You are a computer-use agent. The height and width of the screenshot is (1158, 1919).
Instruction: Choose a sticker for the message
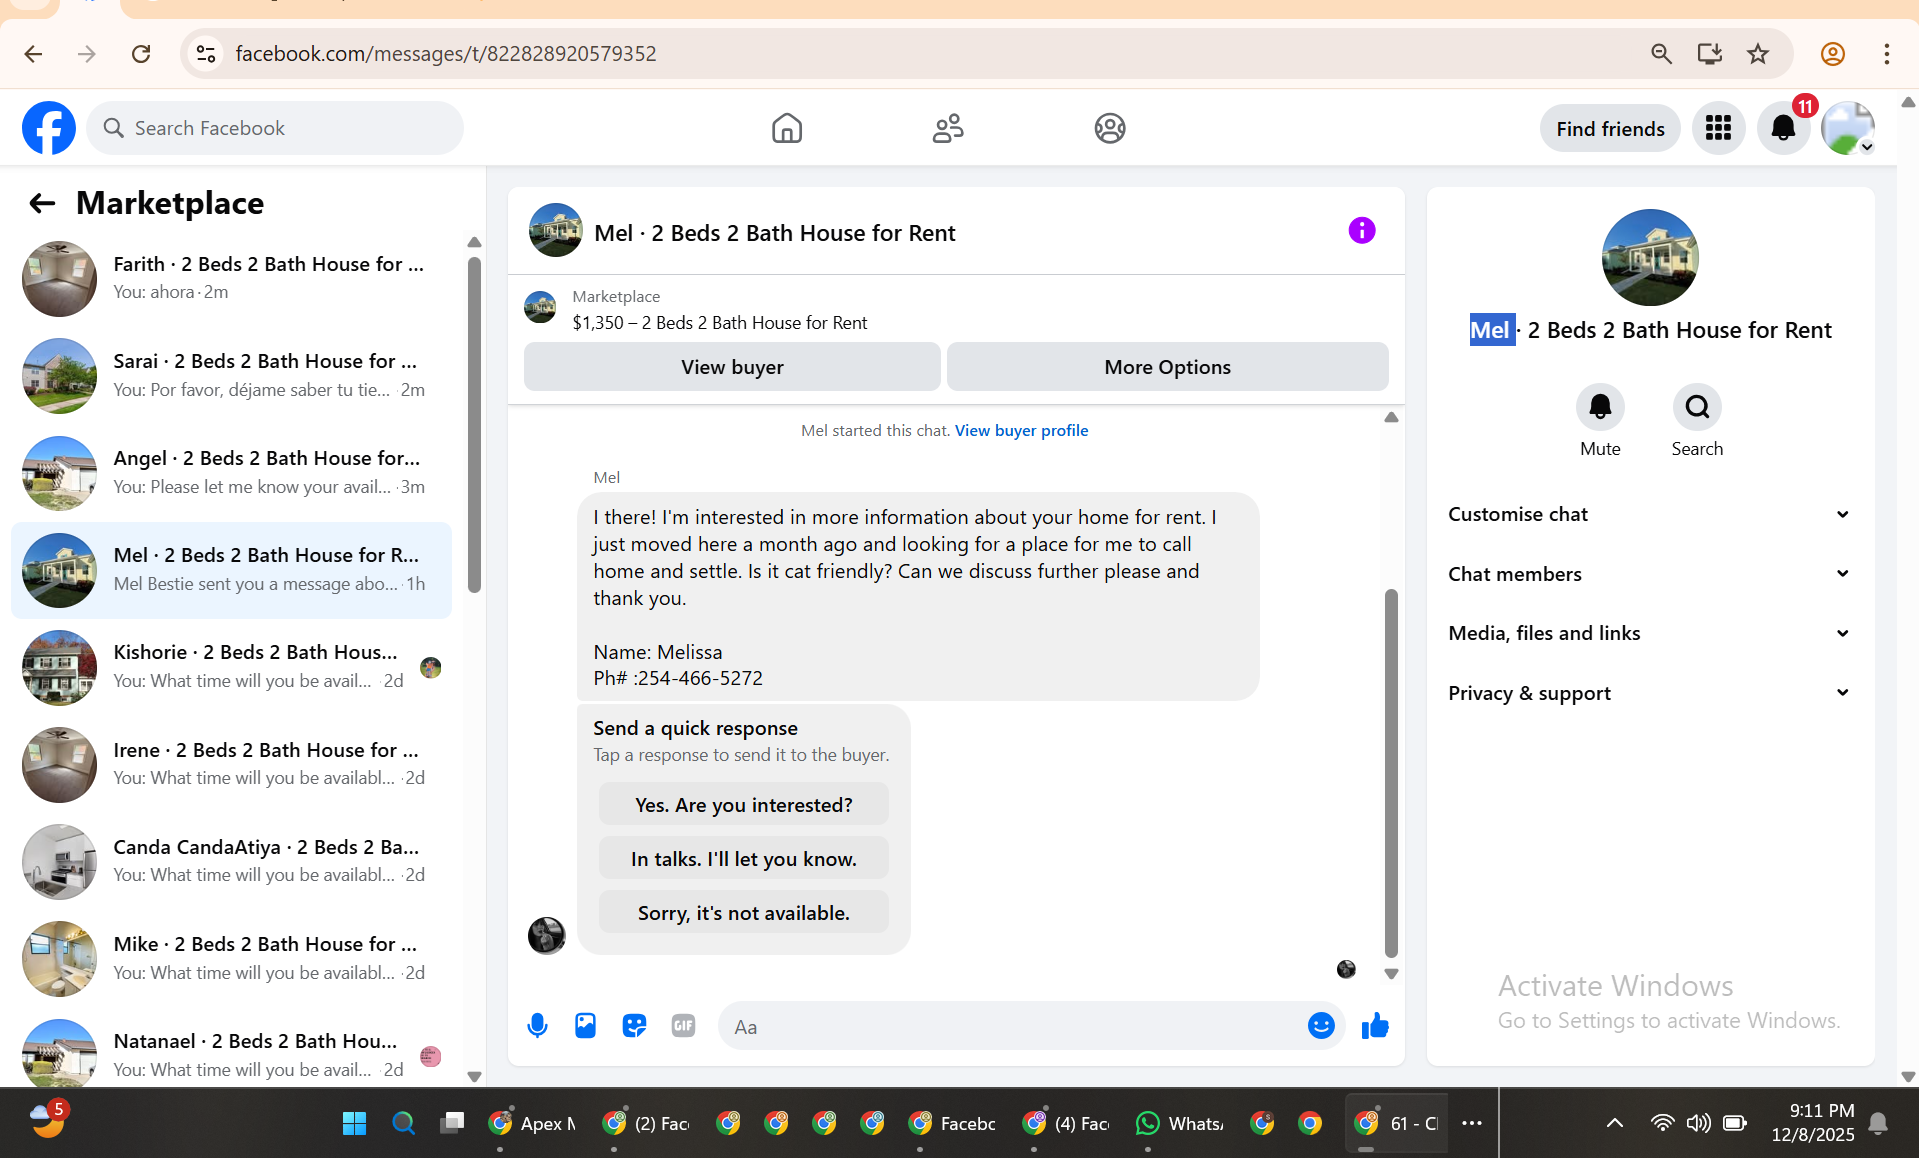coord(634,1026)
